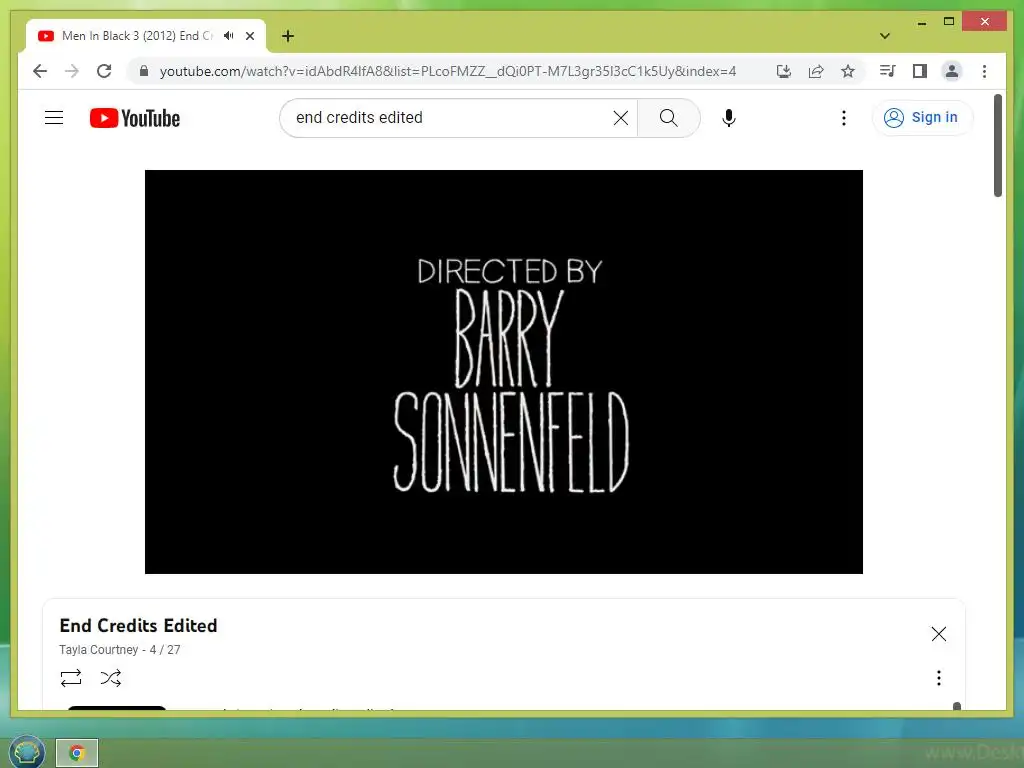Viewport: 1024px width, 768px height.
Task: Click Chrome icon in the taskbar
Action: pyautogui.click(x=77, y=753)
